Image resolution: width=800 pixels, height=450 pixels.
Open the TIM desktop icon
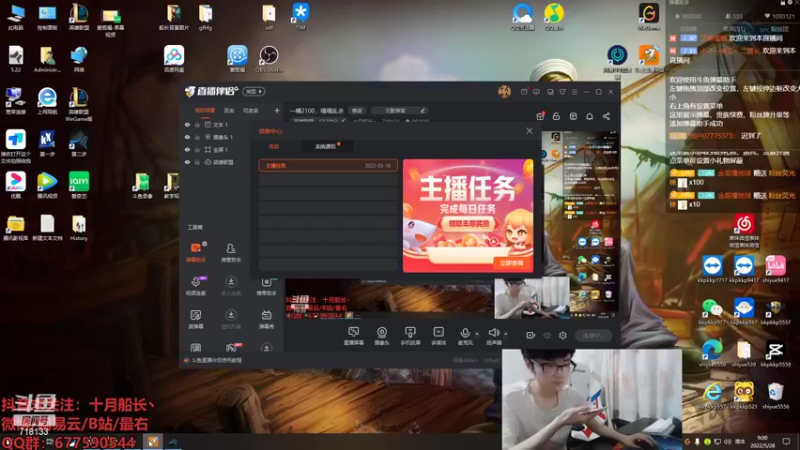point(301,16)
